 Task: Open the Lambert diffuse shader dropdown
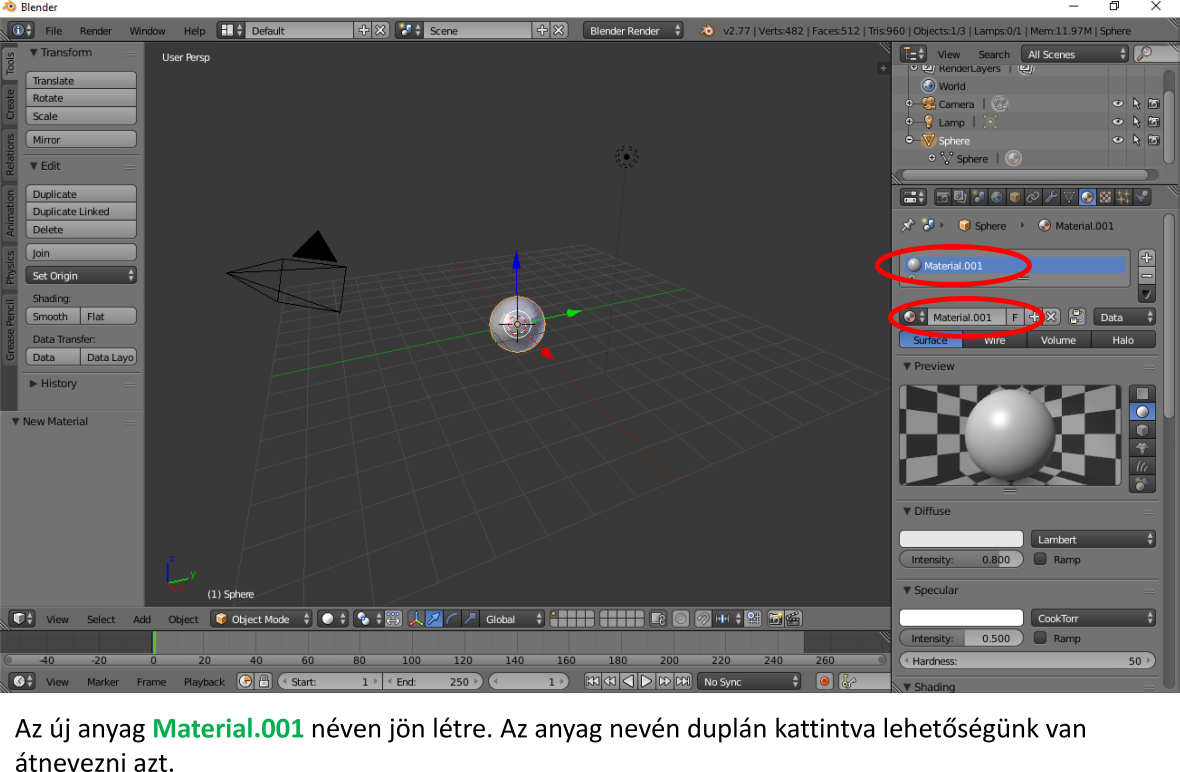1093,539
